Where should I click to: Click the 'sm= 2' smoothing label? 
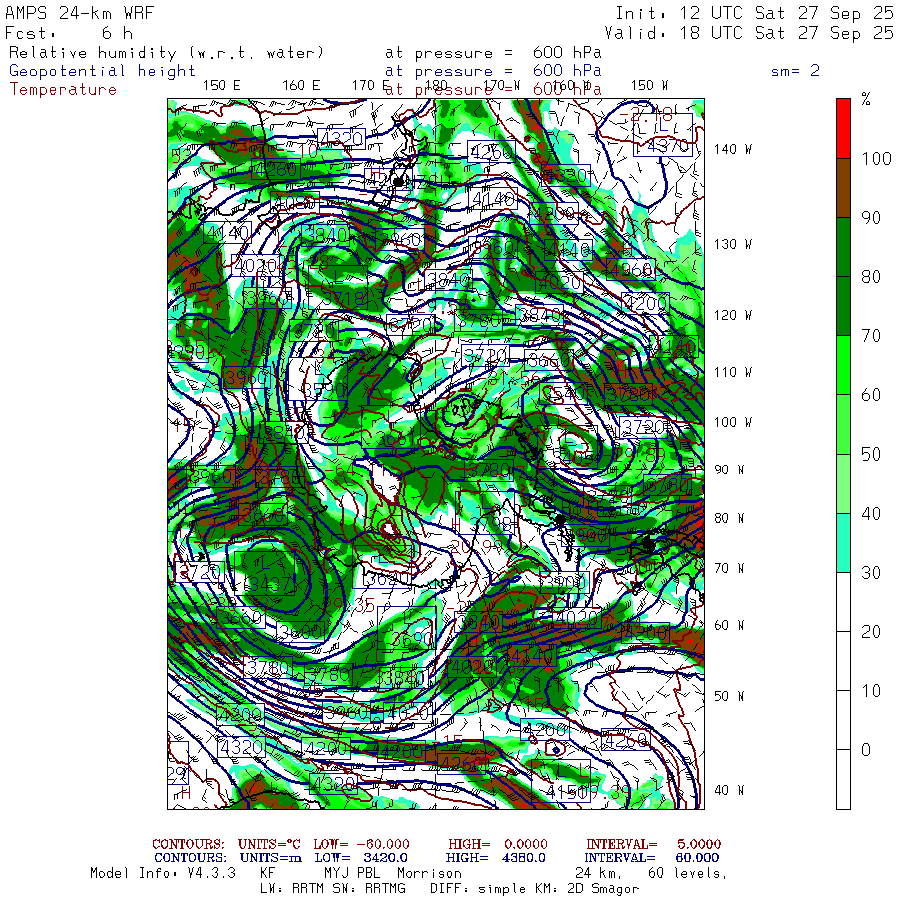click(x=795, y=71)
